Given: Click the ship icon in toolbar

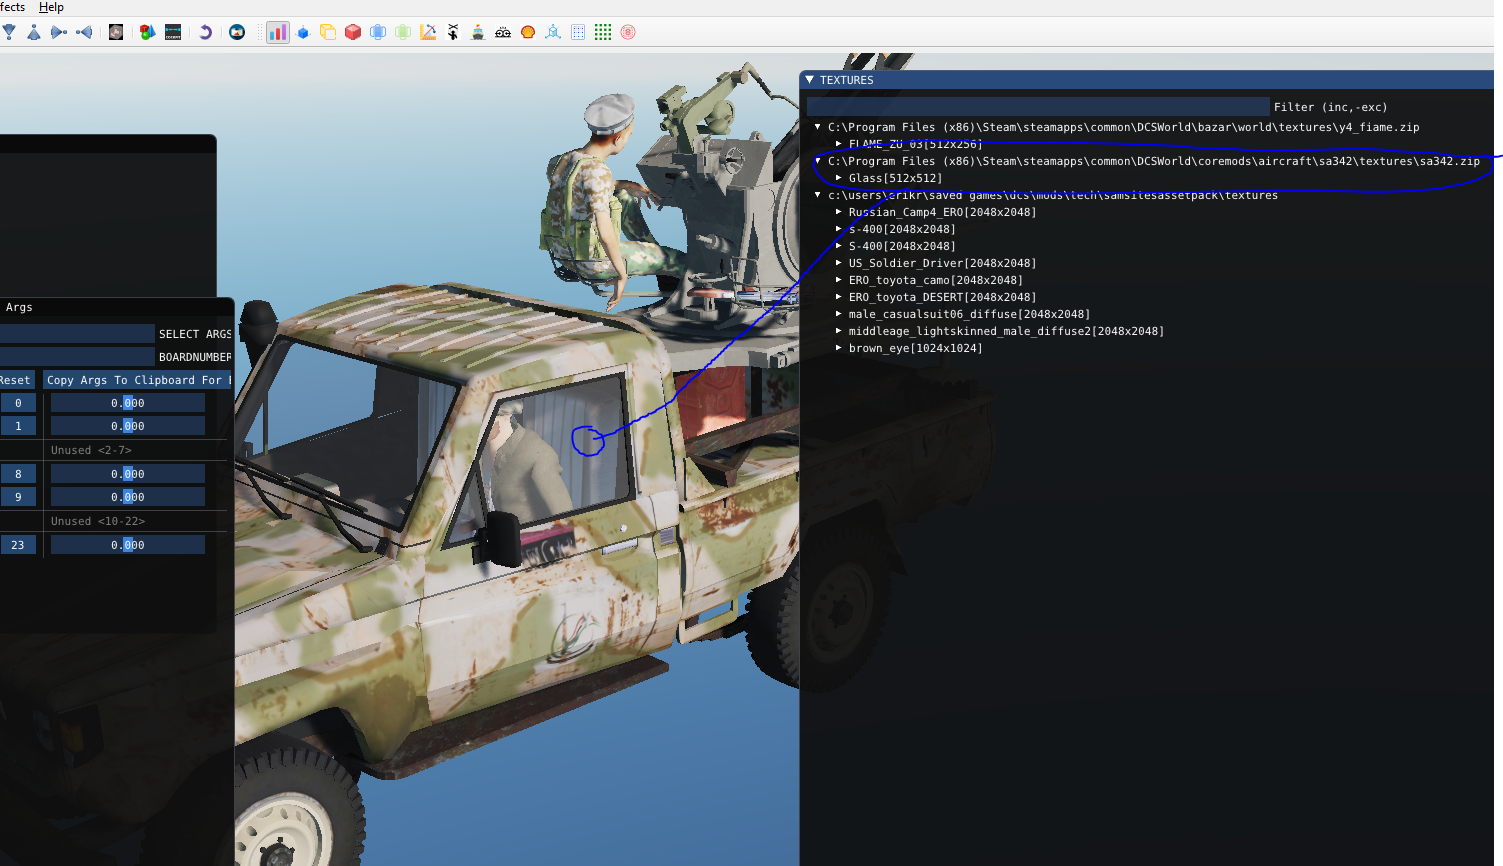Looking at the screenshot, I should coord(478,32).
